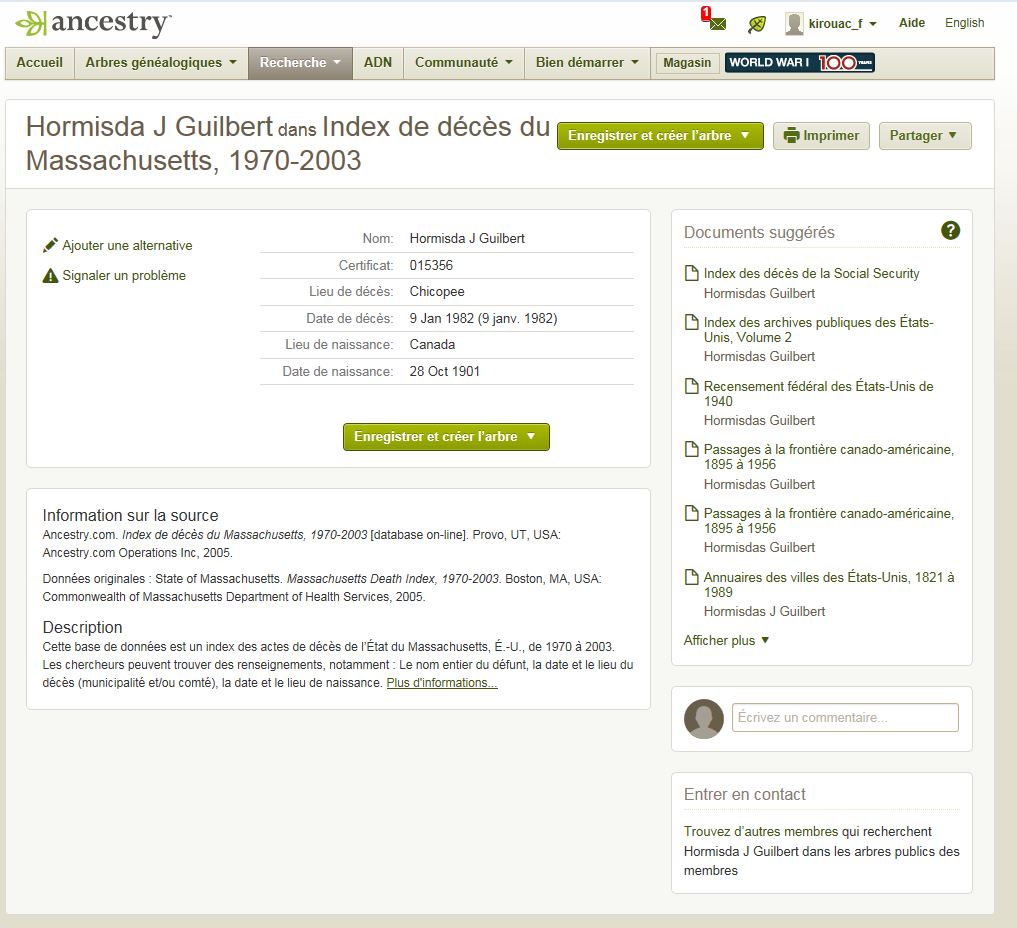Click the document icon beside Recensement fédéral 1940
The image size is (1017, 928).
(x=692, y=387)
